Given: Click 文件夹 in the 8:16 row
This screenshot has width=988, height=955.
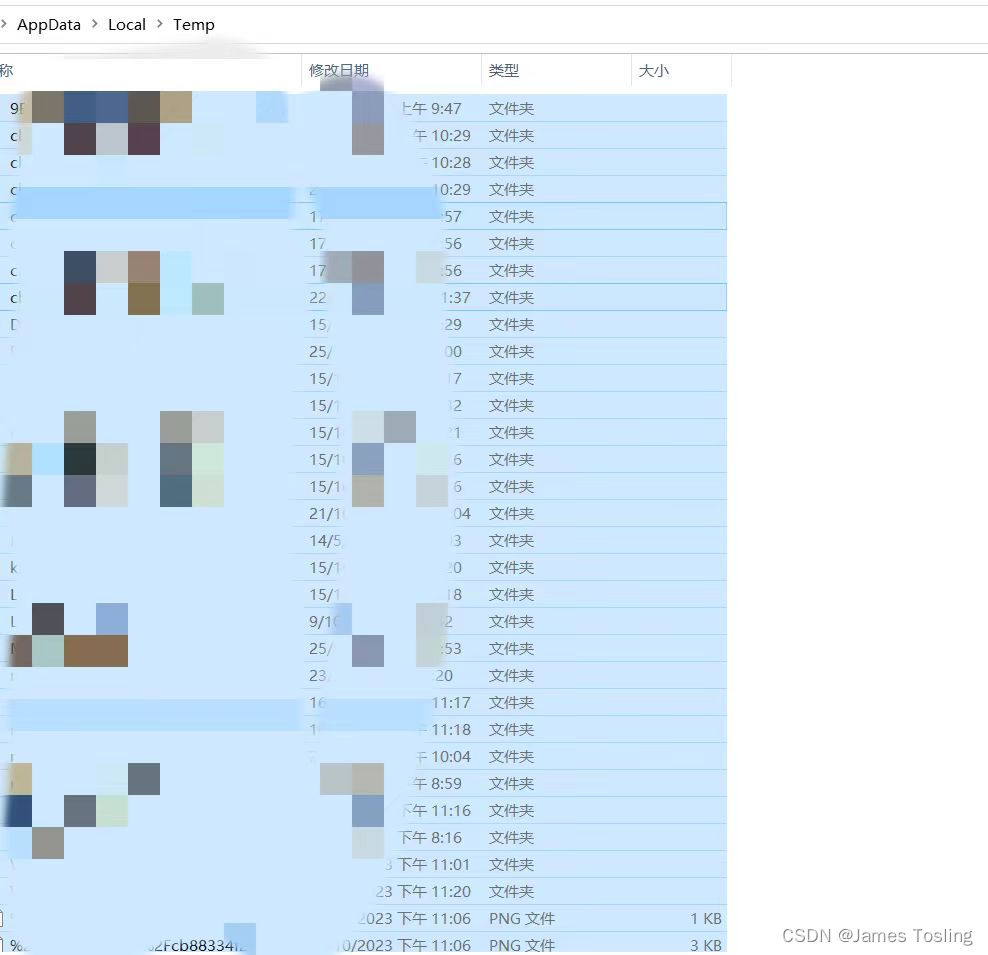Looking at the screenshot, I should pyautogui.click(x=511, y=838).
